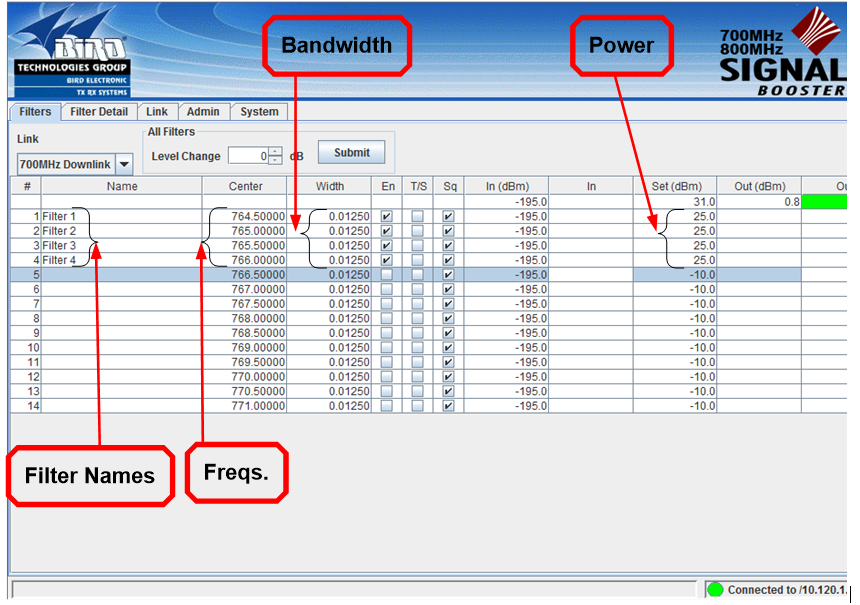Click the Submit button

(352, 152)
